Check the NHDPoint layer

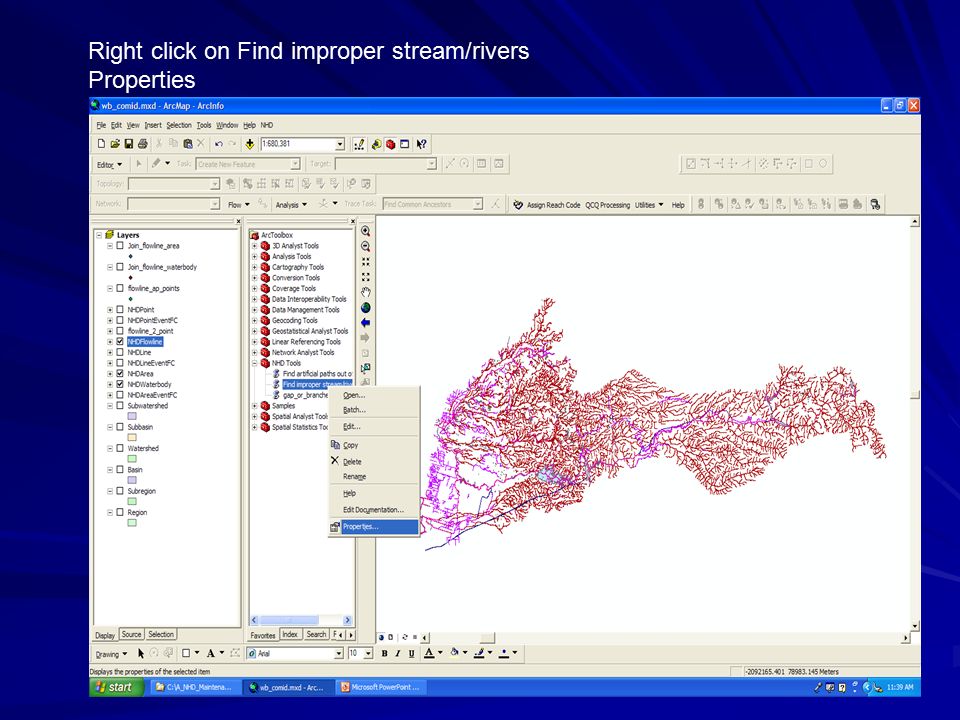(120, 310)
